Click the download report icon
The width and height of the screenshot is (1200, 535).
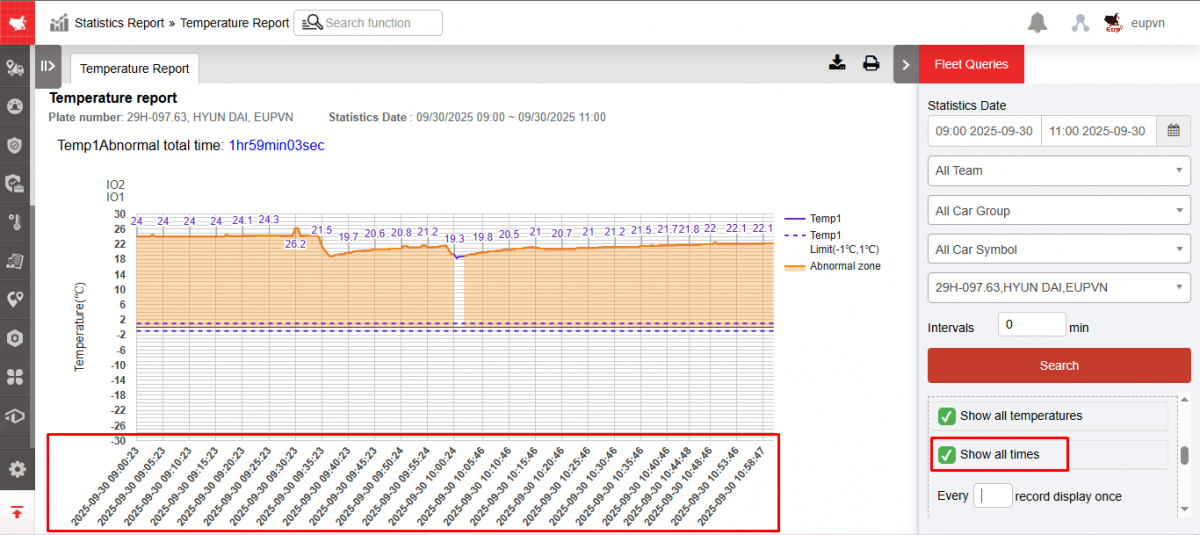pos(837,63)
